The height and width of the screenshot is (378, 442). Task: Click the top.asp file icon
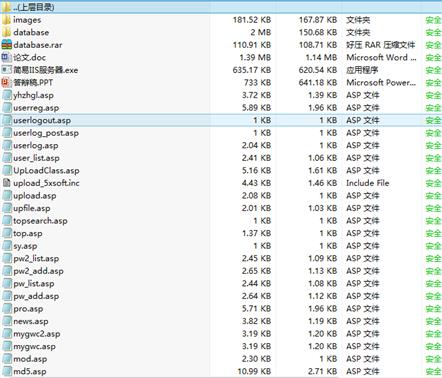[7, 233]
